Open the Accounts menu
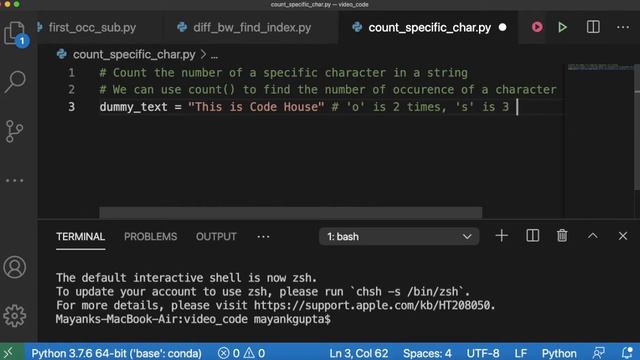 pos(15,267)
